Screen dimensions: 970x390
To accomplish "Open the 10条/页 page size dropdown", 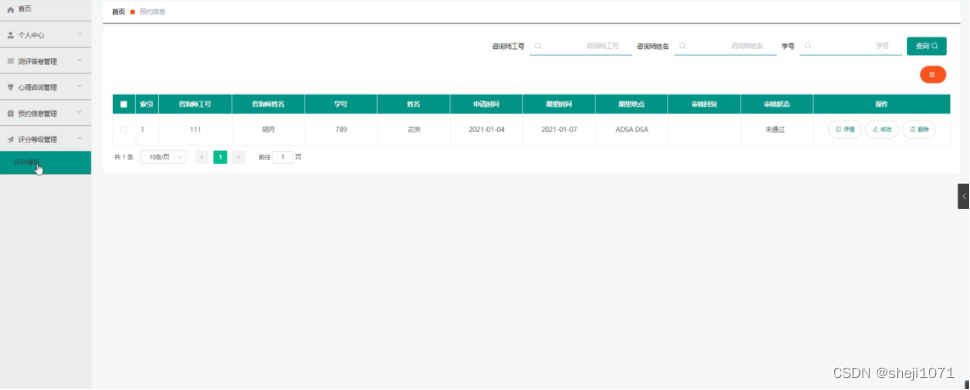I will pyautogui.click(x=163, y=157).
